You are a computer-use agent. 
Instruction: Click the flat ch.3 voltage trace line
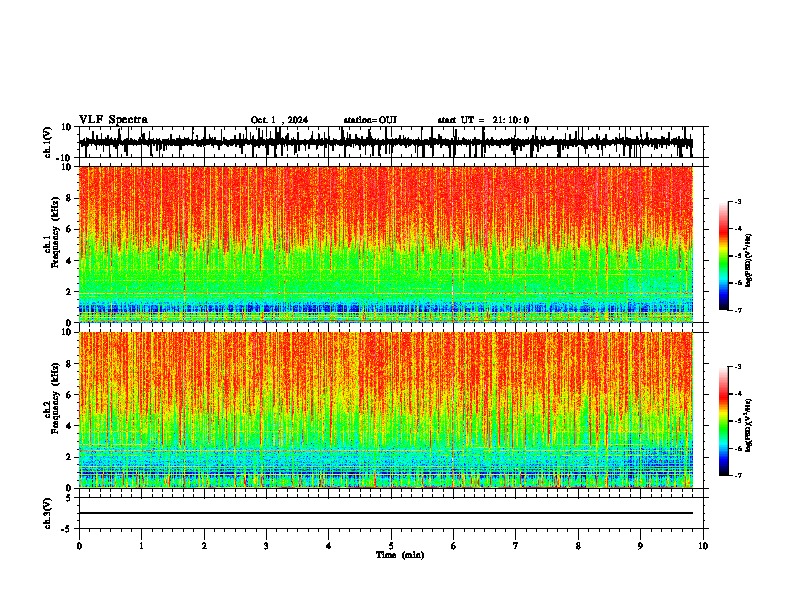coord(386,513)
